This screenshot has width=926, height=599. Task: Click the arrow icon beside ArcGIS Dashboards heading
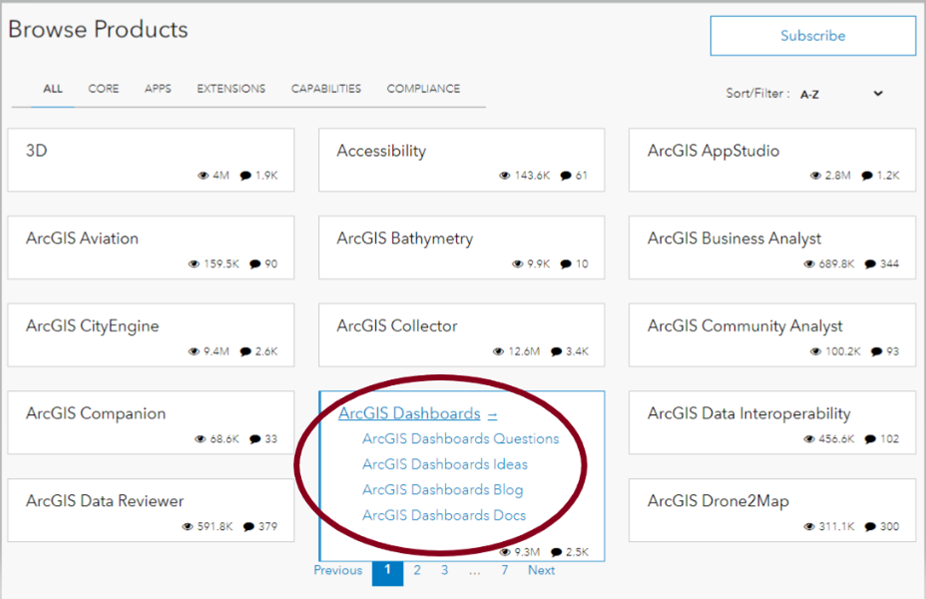492,415
